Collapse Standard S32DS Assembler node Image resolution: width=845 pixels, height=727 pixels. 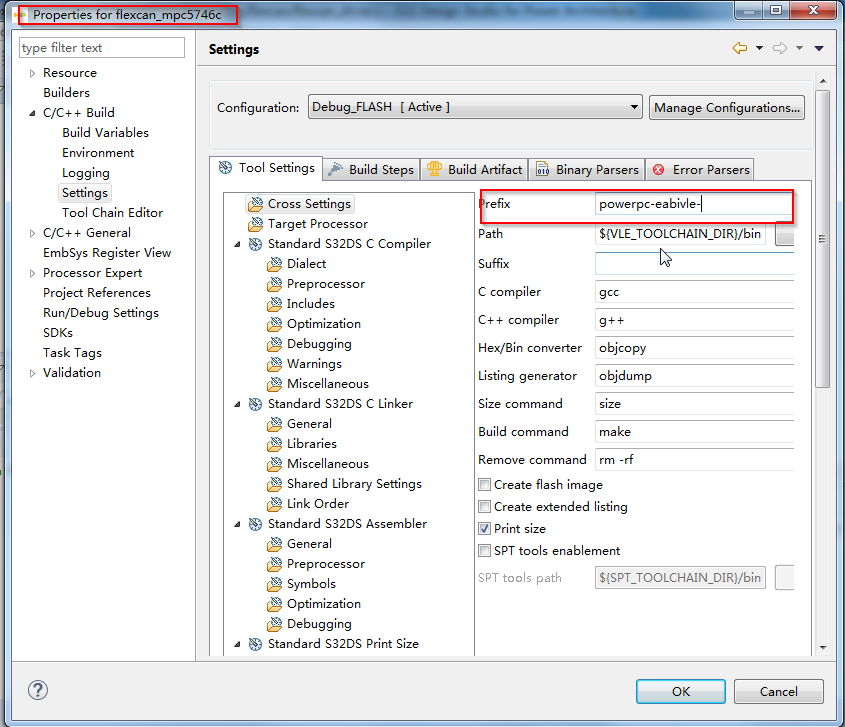coord(237,524)
